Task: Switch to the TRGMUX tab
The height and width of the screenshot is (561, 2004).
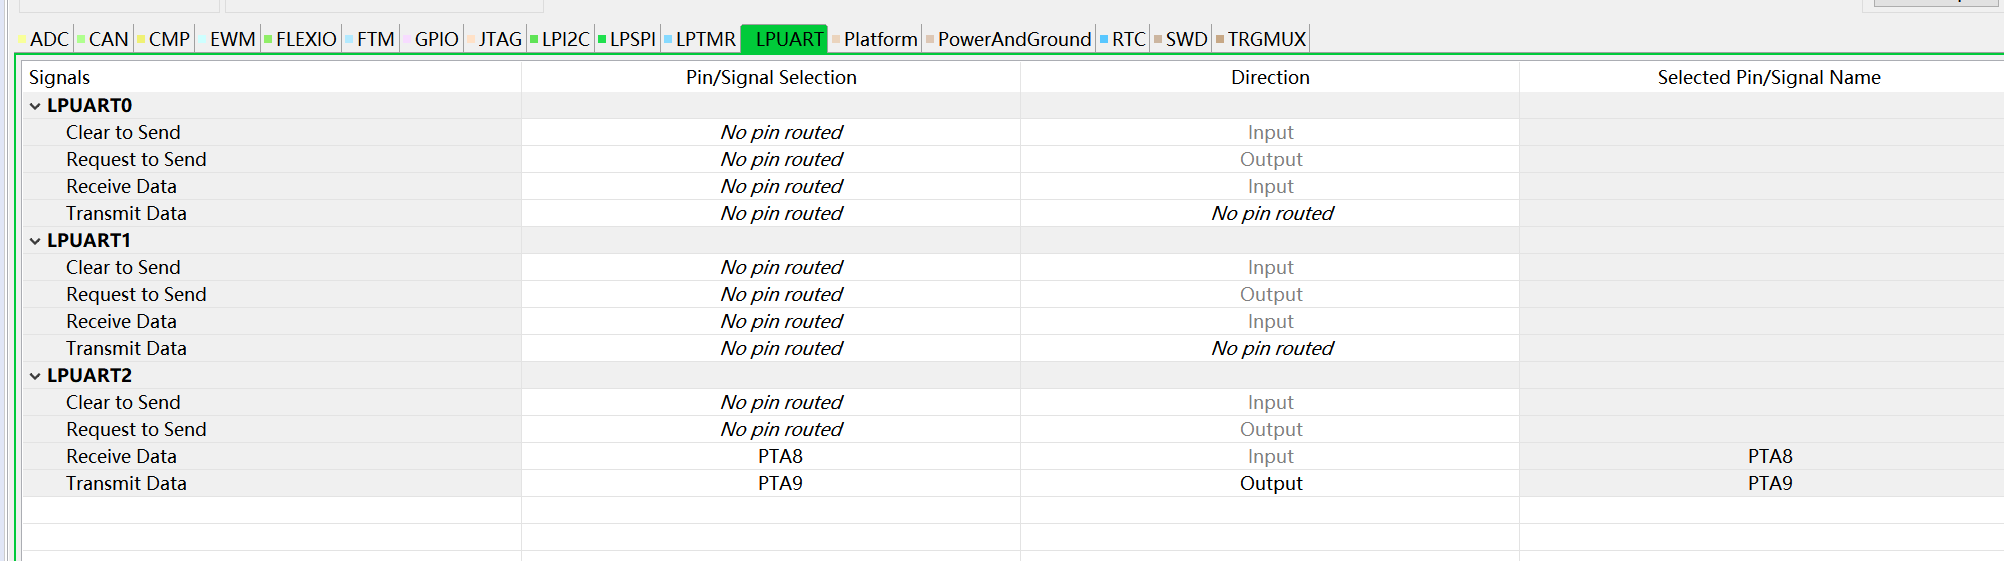Action: point(1266,39)
